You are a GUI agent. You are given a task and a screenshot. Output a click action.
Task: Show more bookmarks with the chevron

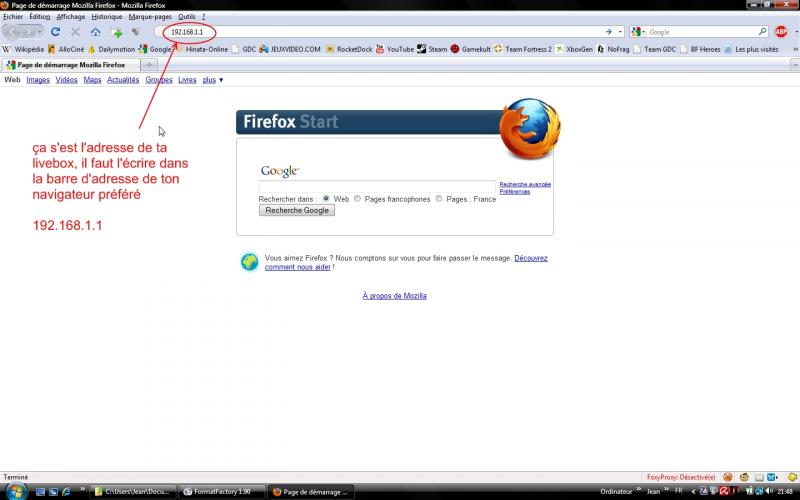pyautogui.click(x=795, y=49)
